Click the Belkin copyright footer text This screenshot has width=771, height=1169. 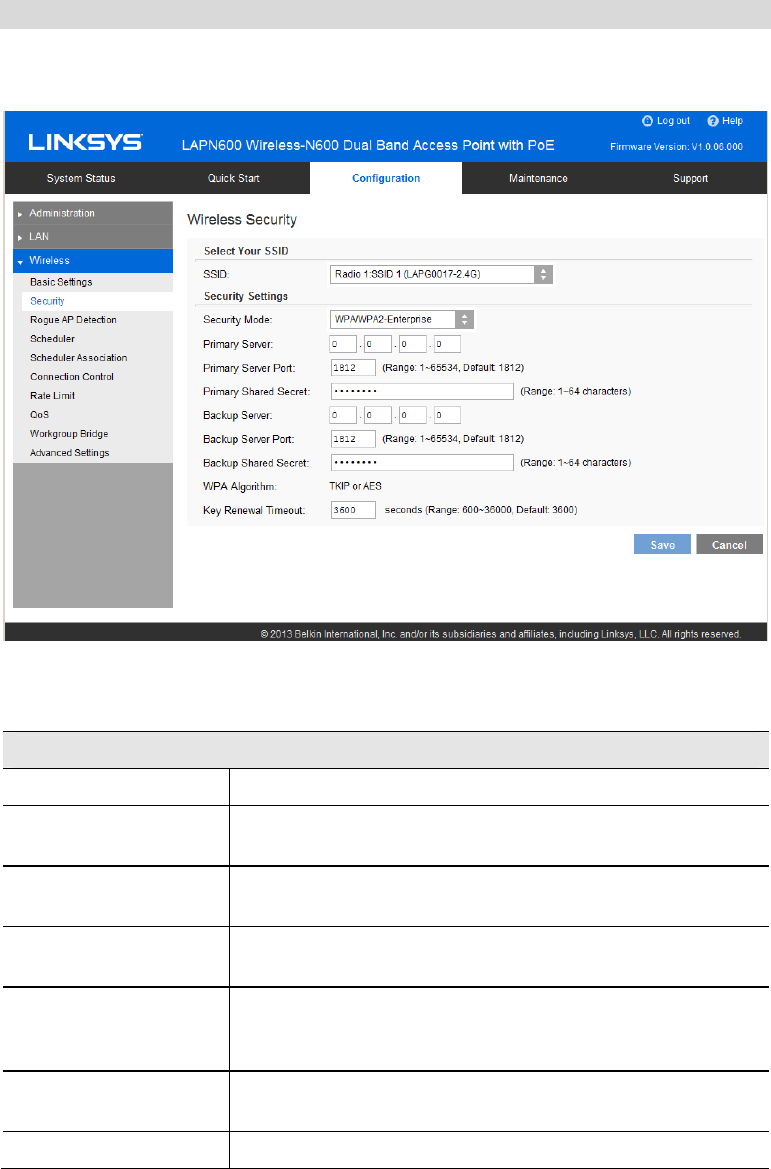[500, 634]
